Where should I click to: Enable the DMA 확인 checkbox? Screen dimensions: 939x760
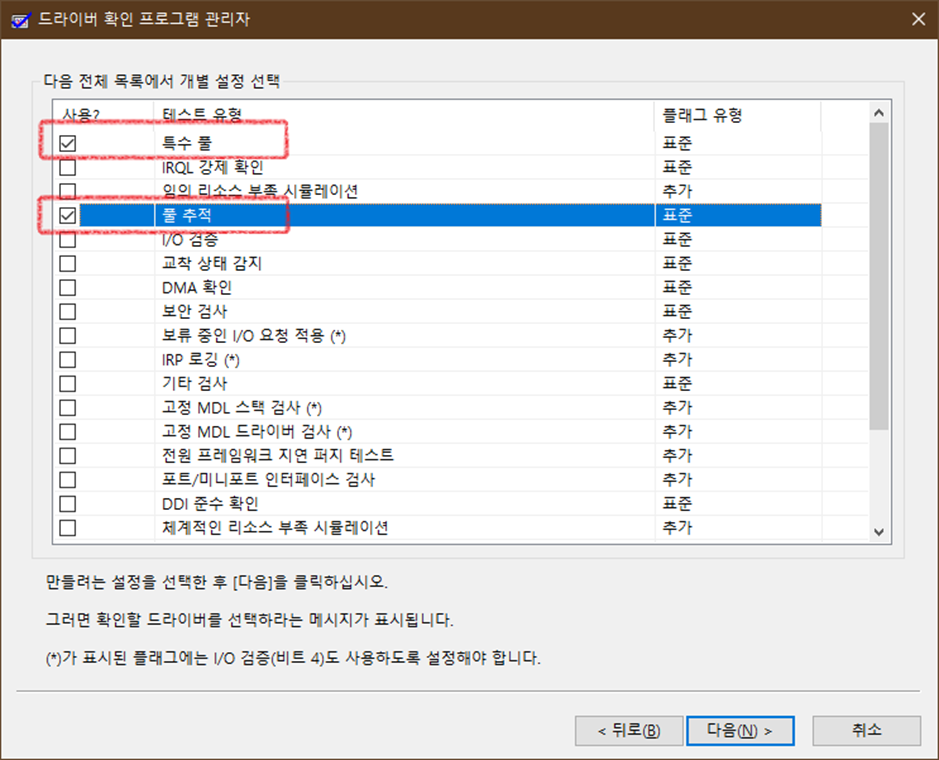click(x=68, y=287)
